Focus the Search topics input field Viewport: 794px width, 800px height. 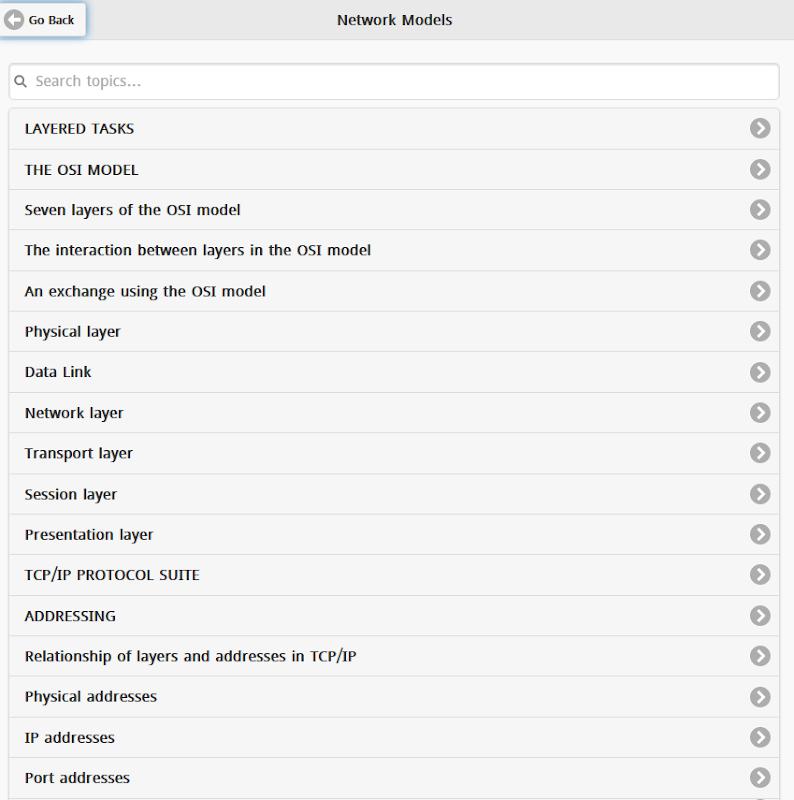pyautogui.click(x=400, y=82)
